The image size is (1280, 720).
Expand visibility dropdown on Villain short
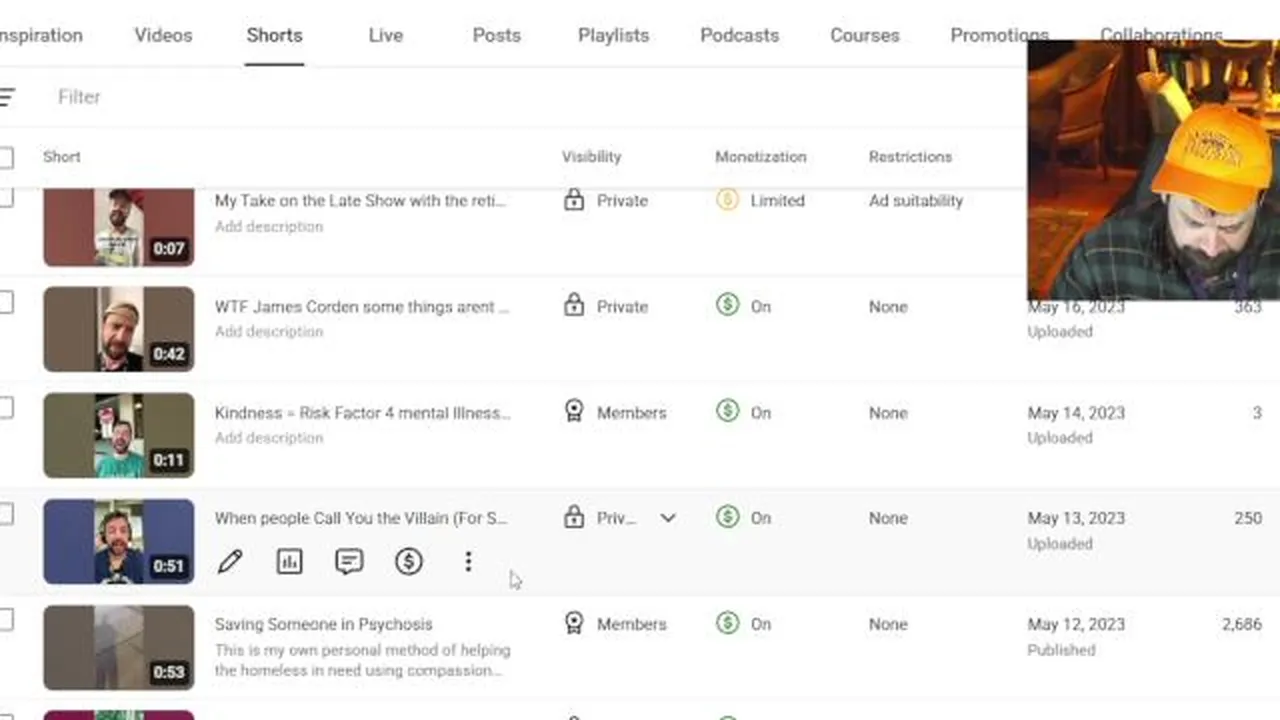pyautogui.click(x=668, y=518)
